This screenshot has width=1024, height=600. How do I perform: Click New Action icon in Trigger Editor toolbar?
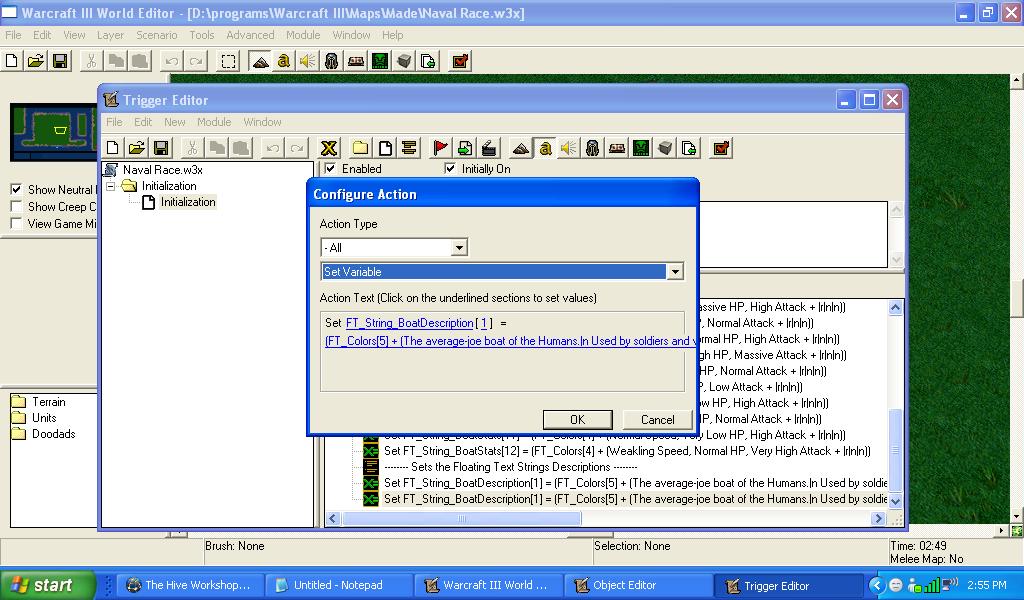tap(489, 148)
